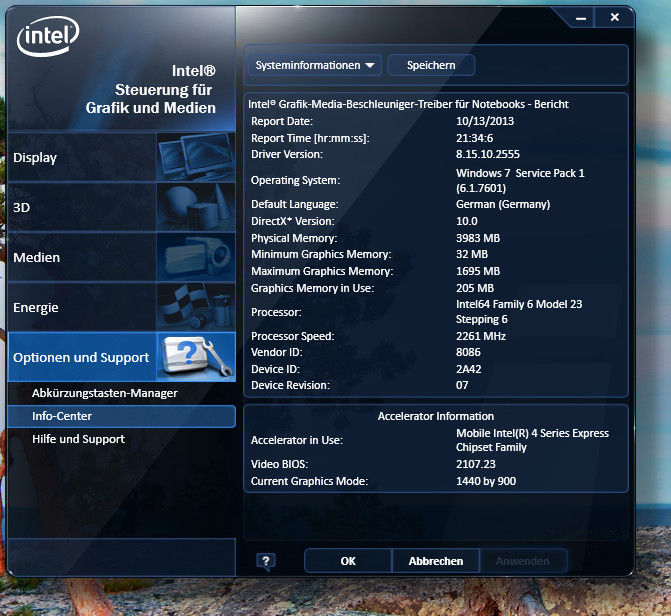Click the Report Date value 10/13/2013

point(485,121)
